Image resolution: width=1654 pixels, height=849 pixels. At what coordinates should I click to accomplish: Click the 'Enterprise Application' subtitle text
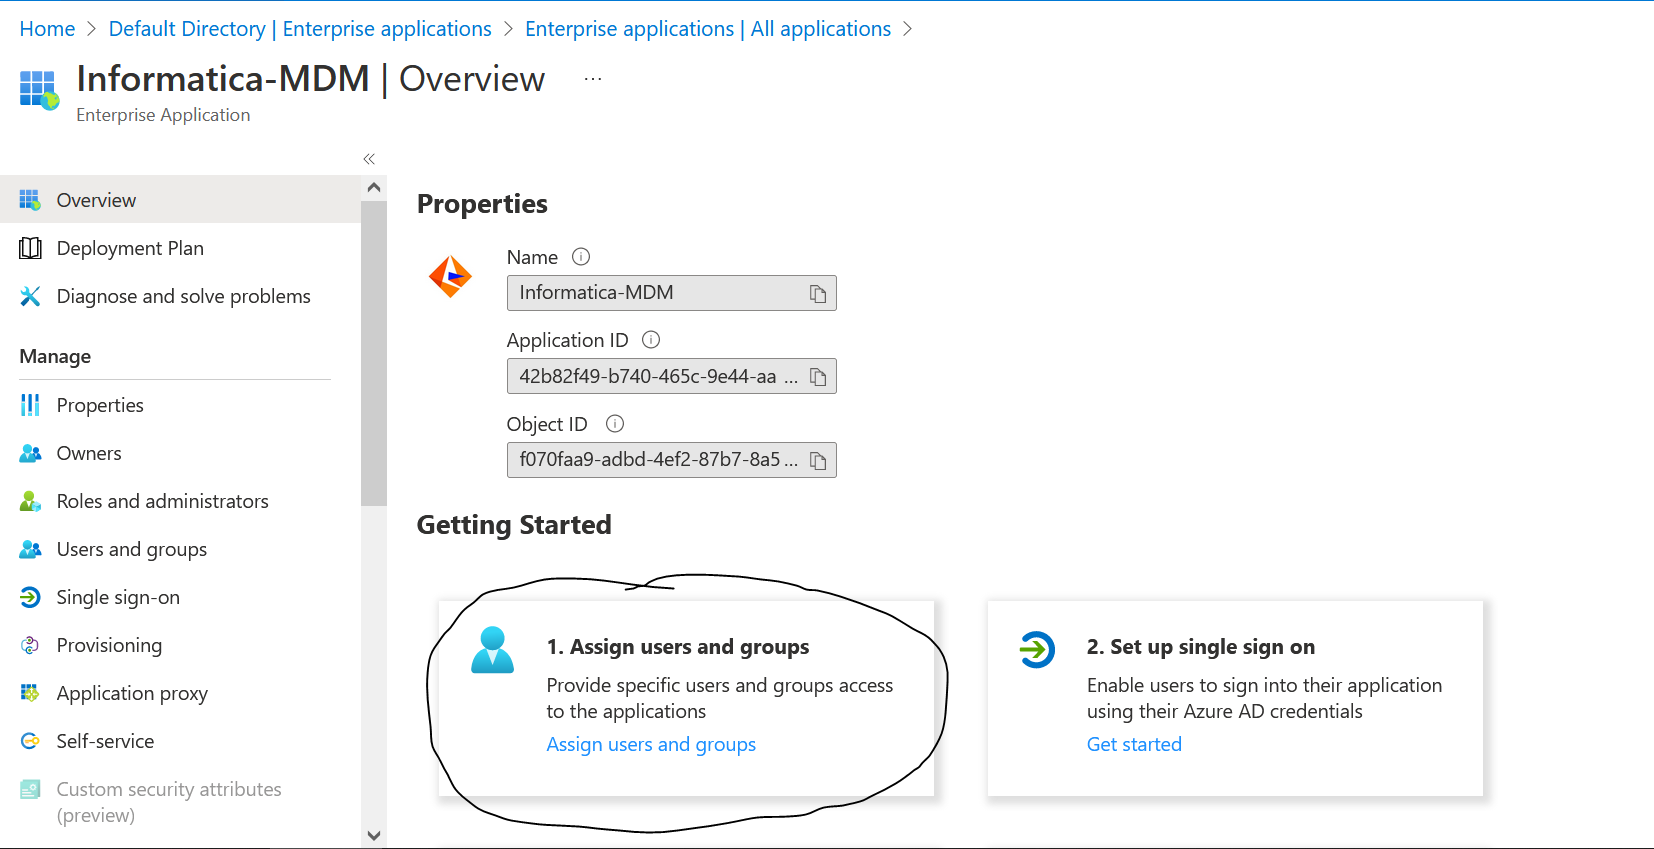(x=163, y=115)
